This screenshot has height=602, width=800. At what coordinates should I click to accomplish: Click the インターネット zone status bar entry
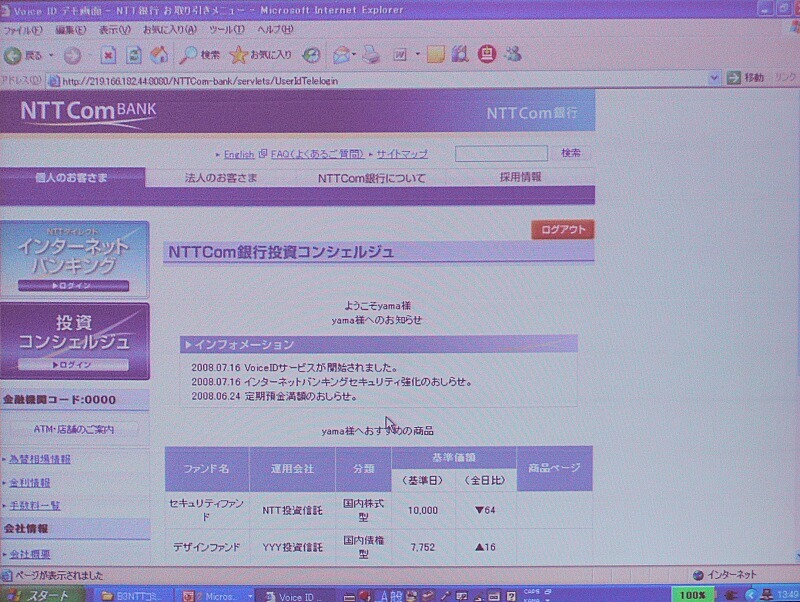point(724,575)
